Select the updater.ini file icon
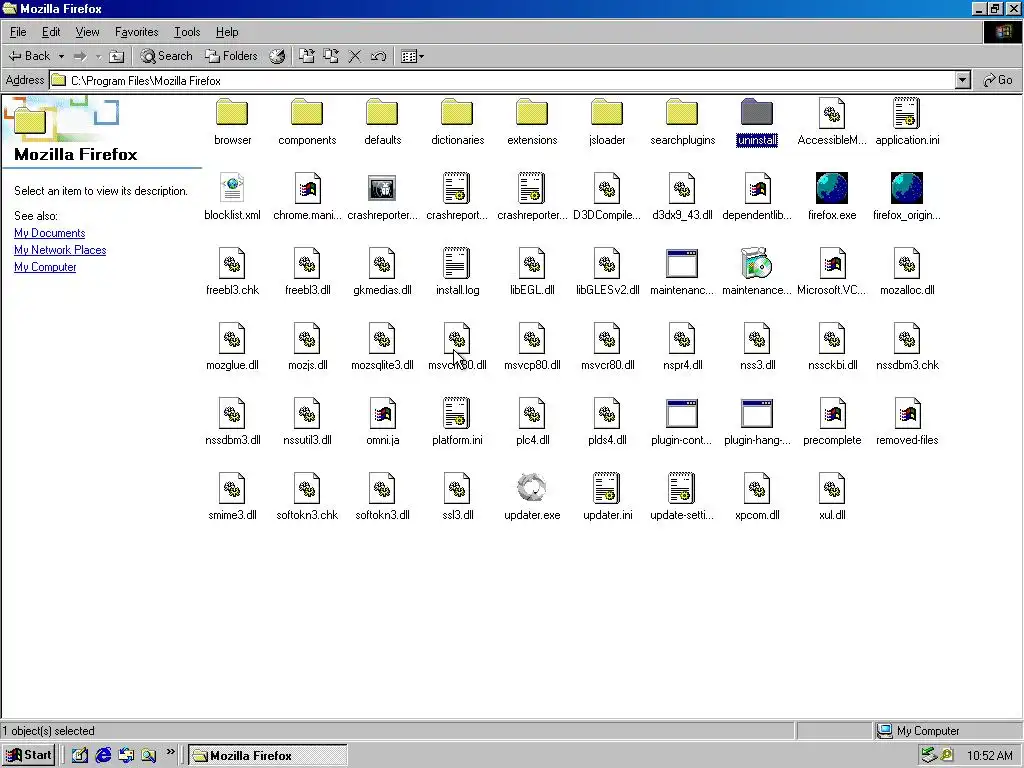Image resolution: width=1024 pixels, height=768 pixels. (x=607, y=488)
